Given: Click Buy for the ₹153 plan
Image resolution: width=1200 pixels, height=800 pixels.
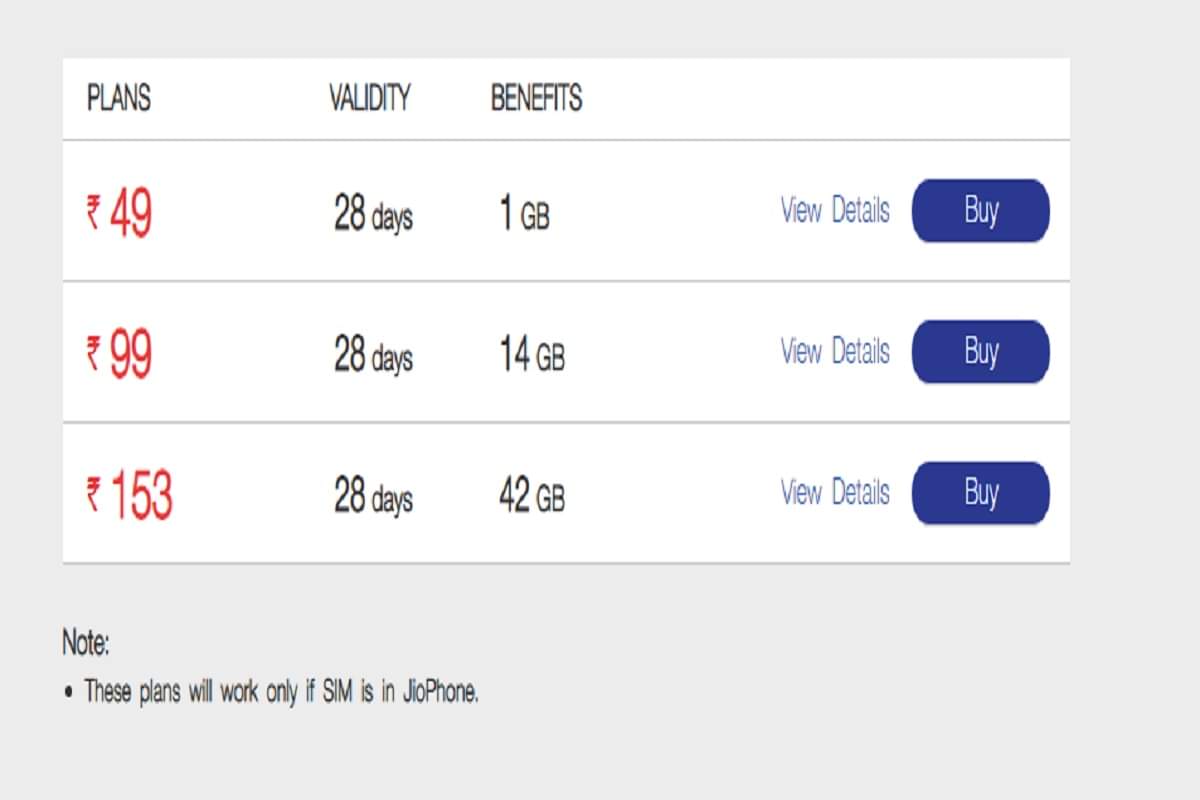Looking at the screenshot, I should click(980, 493).
